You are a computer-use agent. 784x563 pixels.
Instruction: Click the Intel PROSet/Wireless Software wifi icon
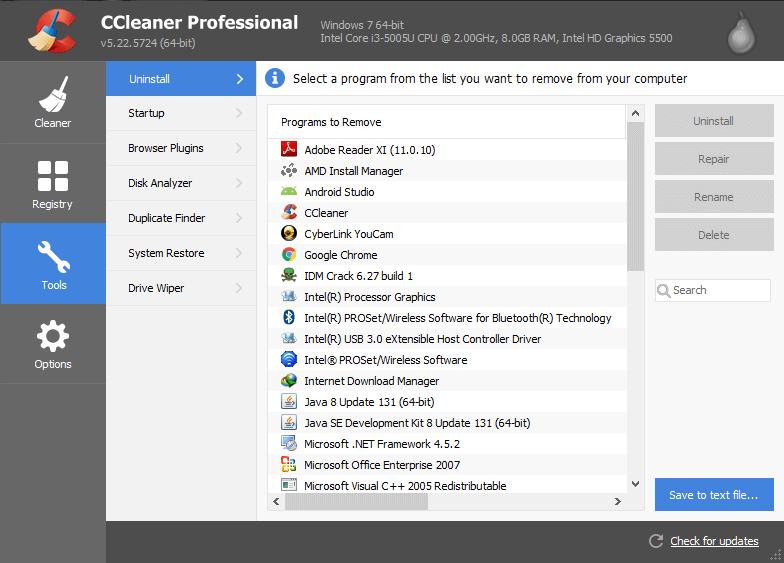point(288,360)
